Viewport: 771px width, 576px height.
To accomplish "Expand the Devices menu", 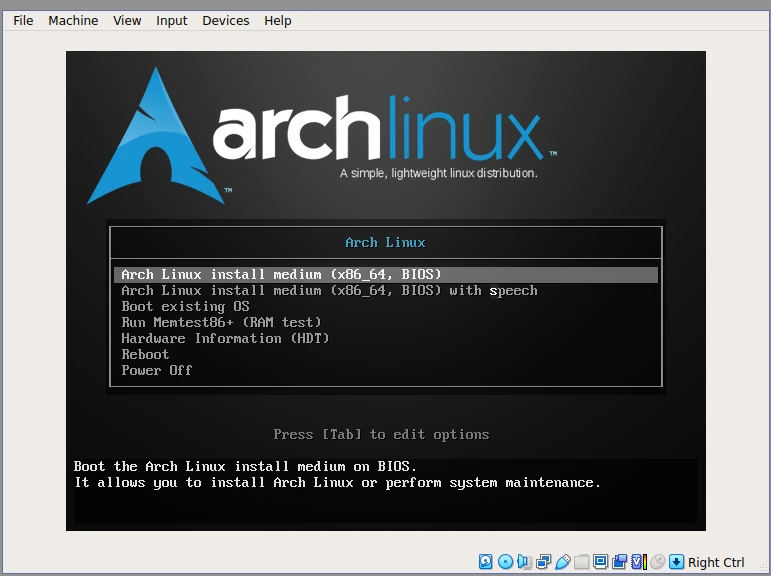I will tap(225, 20).
